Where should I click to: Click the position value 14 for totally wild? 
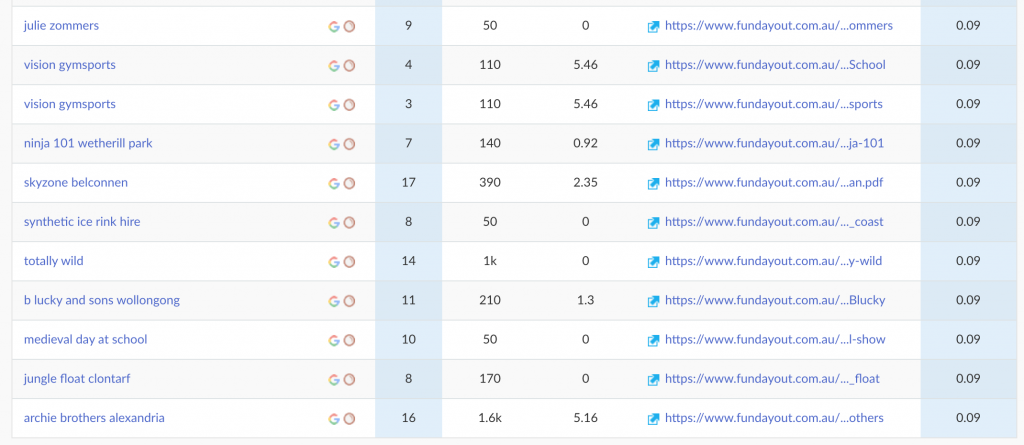409,261
